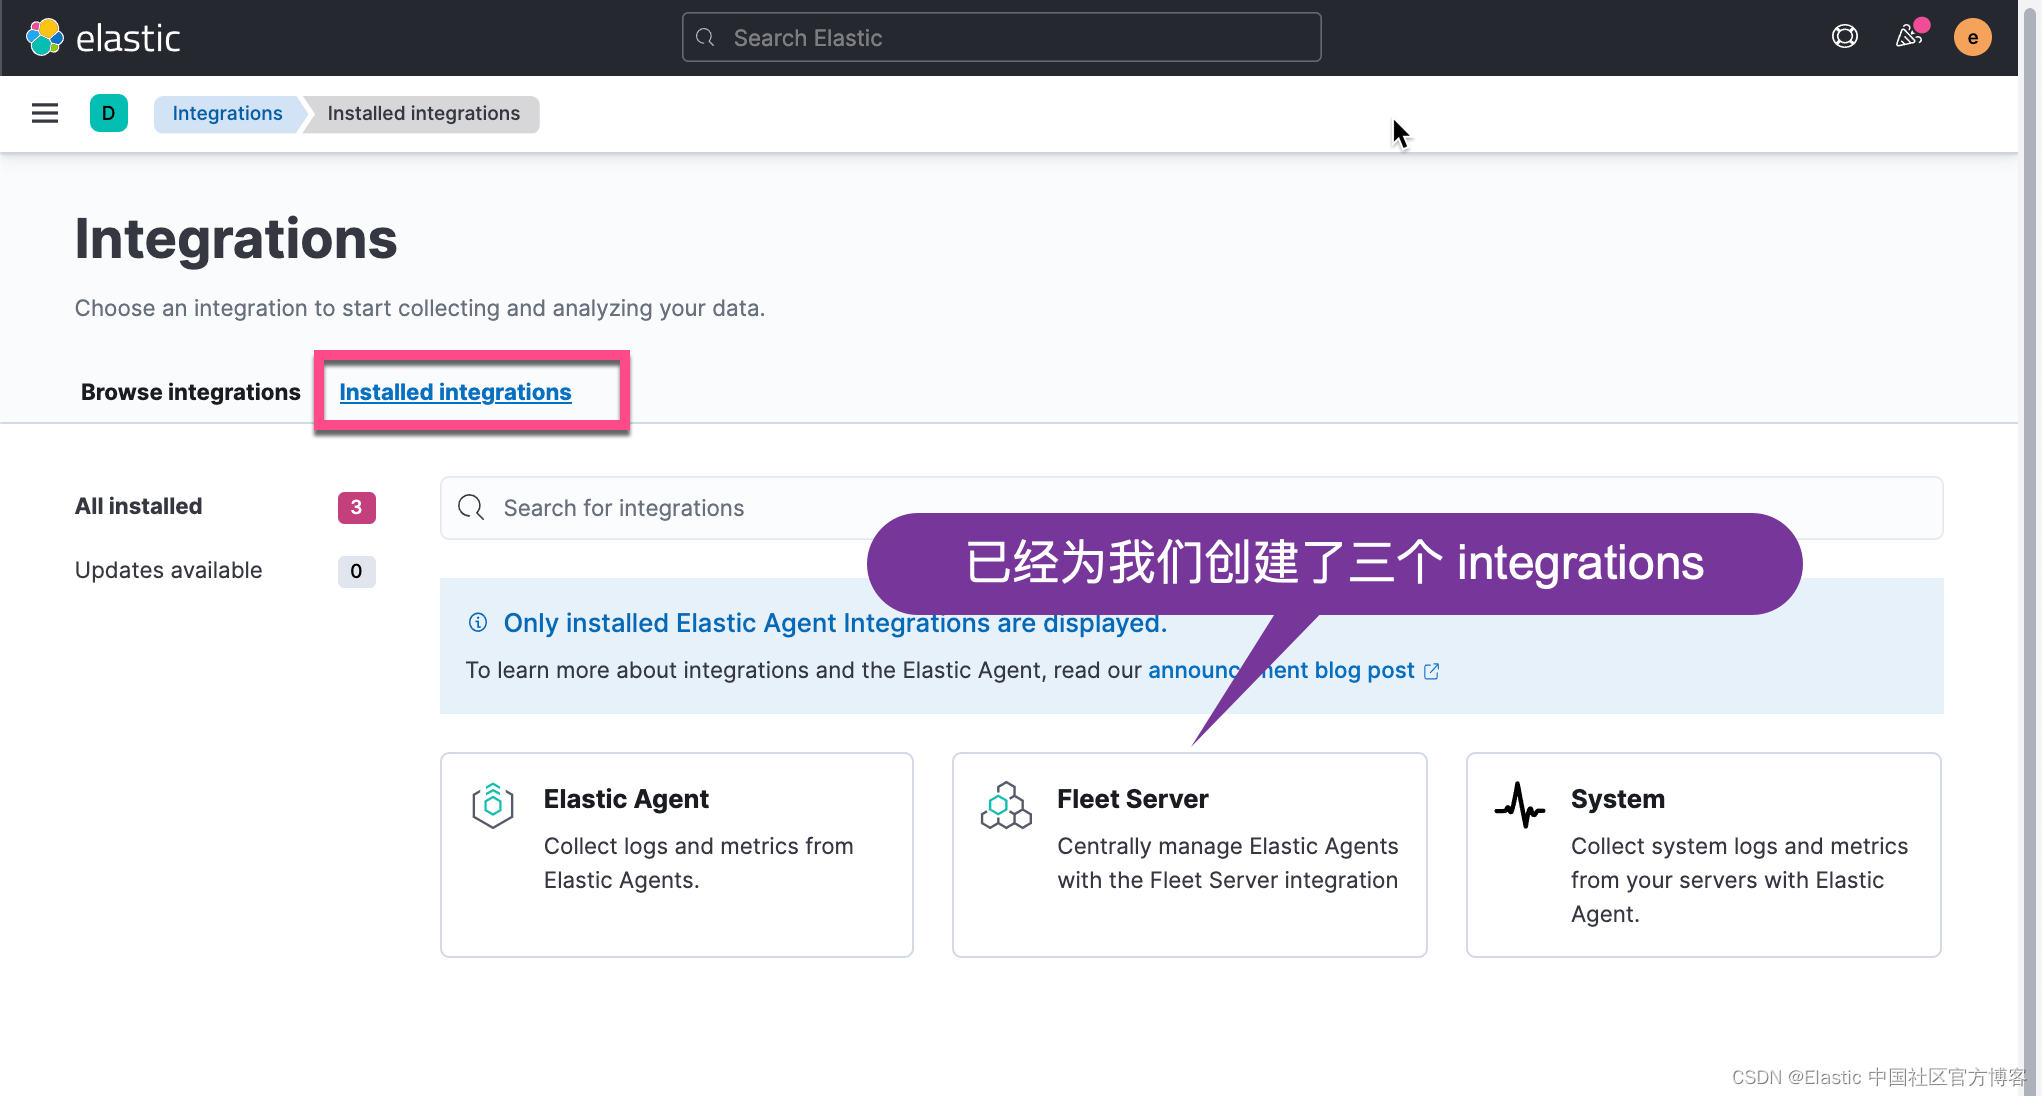Open the hamburger navigation menu
Screen dimensions: 2042x1096
[x=45, y=113]
